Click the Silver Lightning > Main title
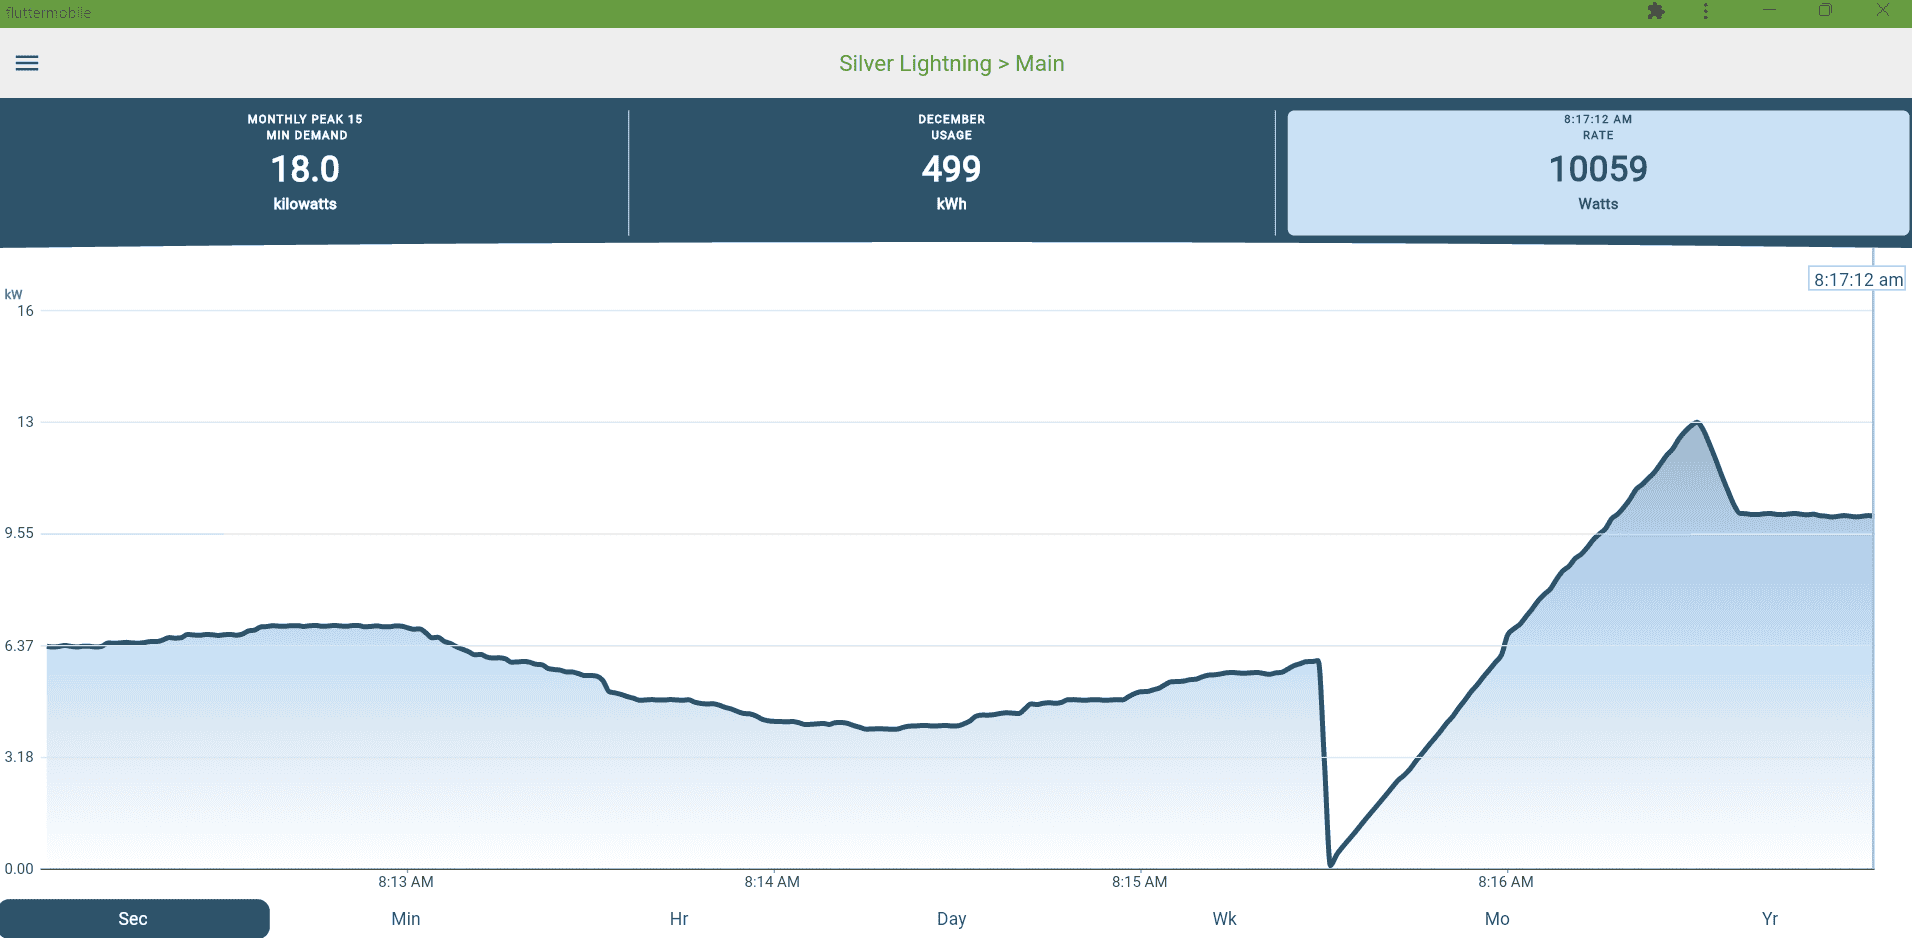The height and width of the screenshot is (938, 1912). 951,63
